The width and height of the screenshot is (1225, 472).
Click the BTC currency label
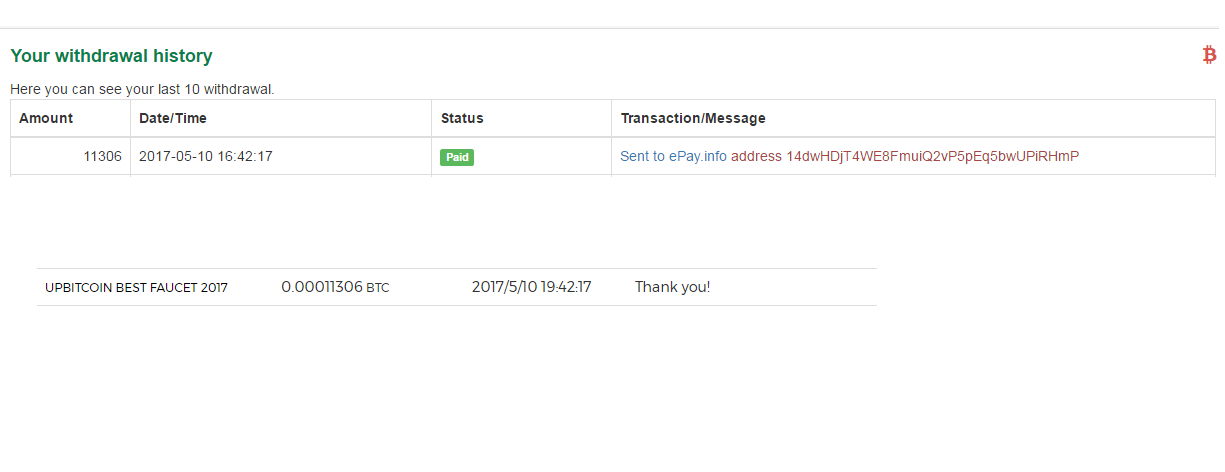coord(378,288)
